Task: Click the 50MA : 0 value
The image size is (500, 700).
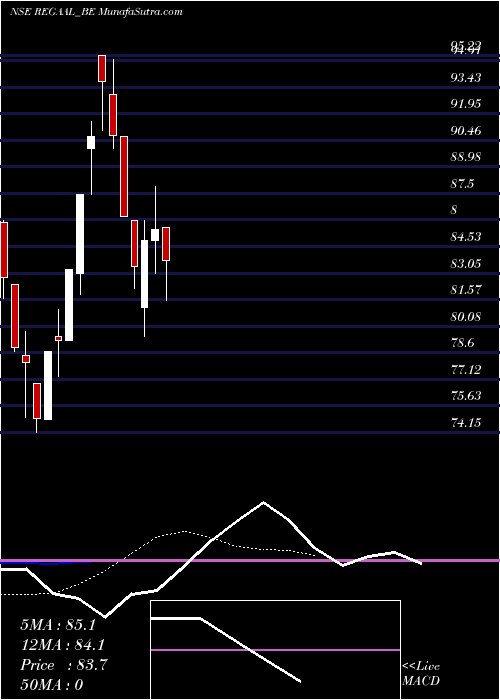Action: (52, 685)
